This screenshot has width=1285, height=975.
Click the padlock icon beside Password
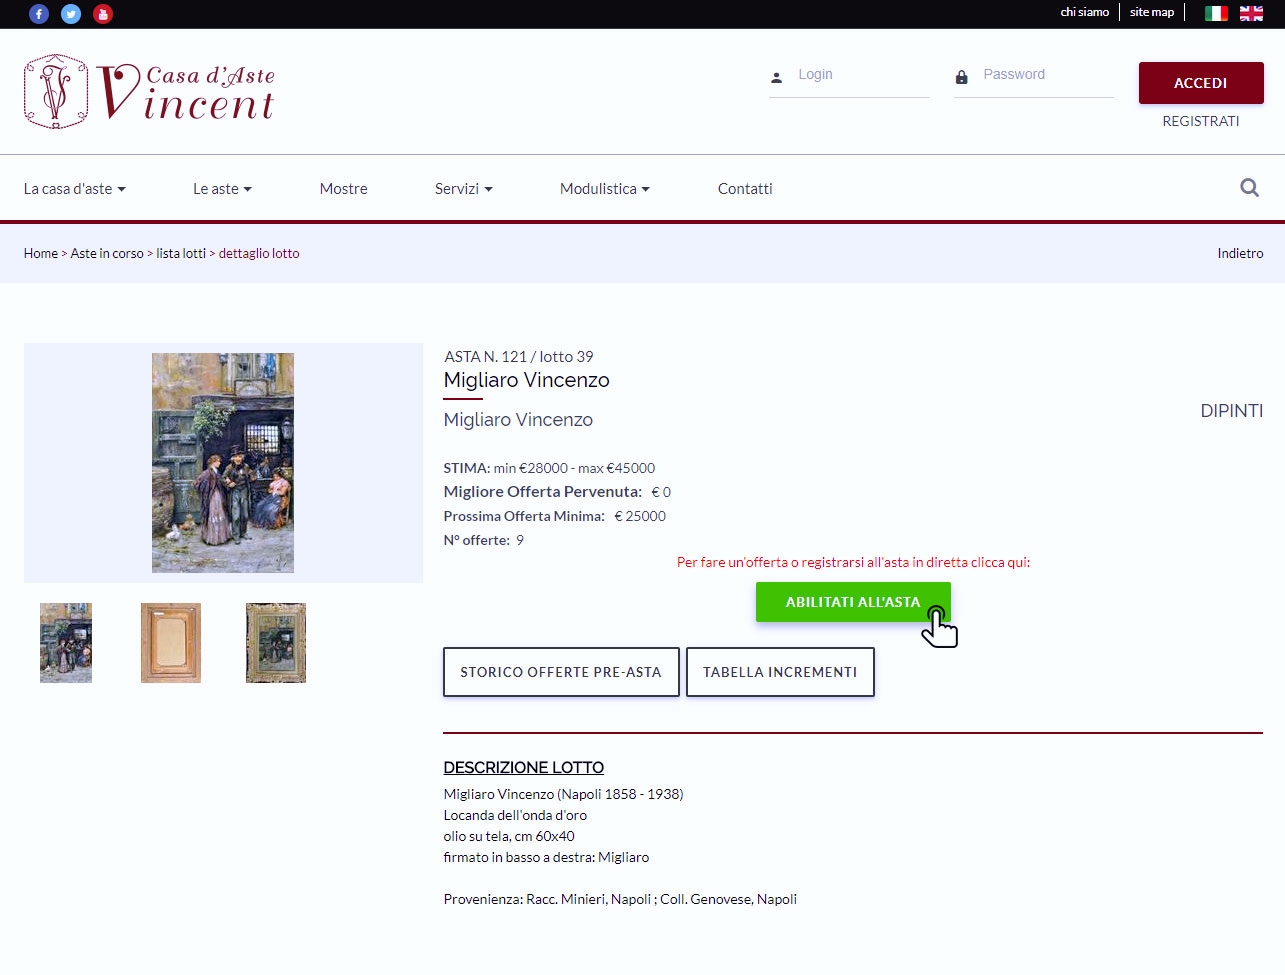tap(961, 77)
